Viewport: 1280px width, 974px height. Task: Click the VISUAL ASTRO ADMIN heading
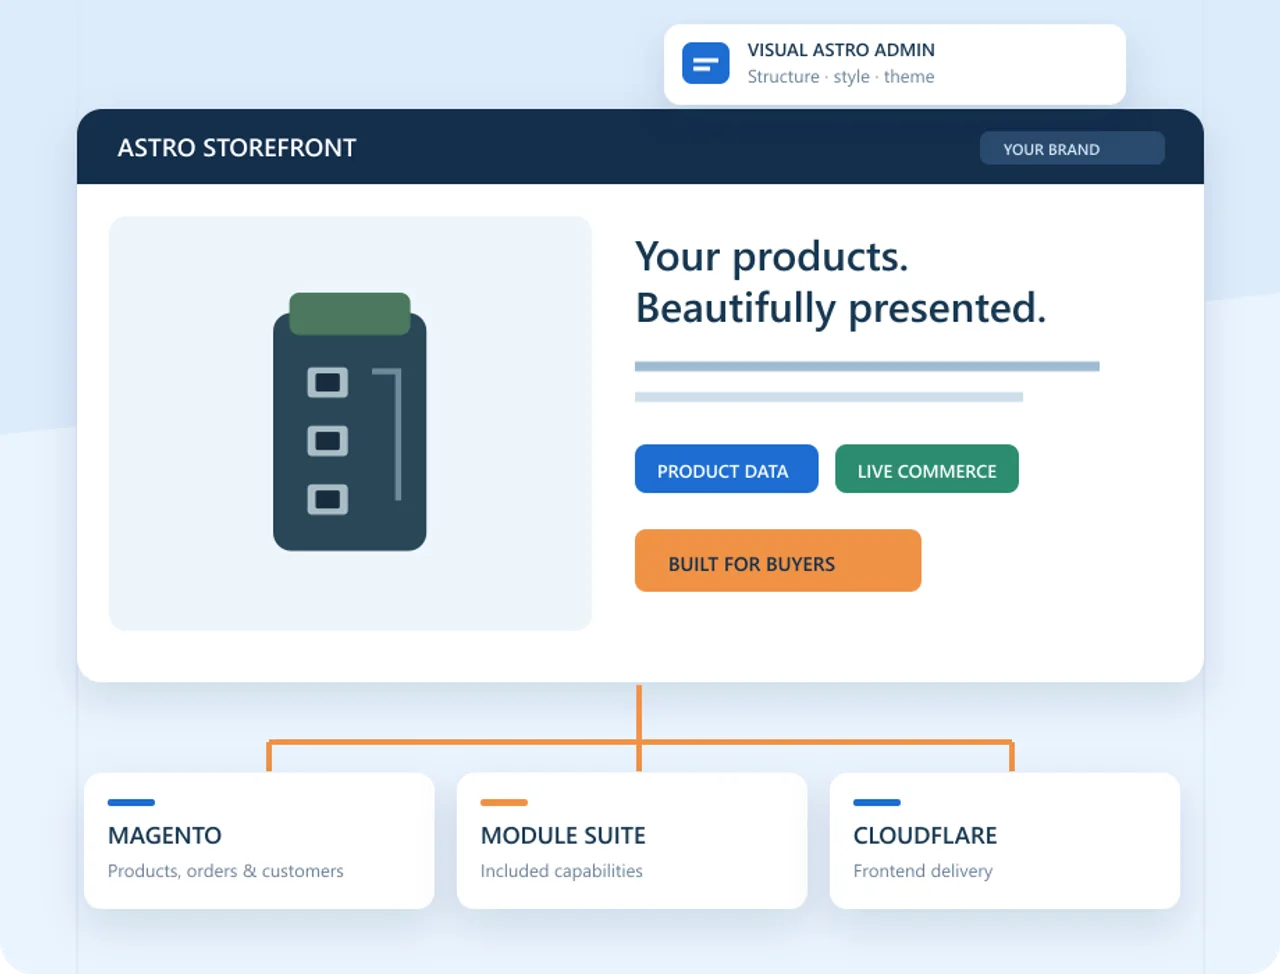[x=841, y=50]
